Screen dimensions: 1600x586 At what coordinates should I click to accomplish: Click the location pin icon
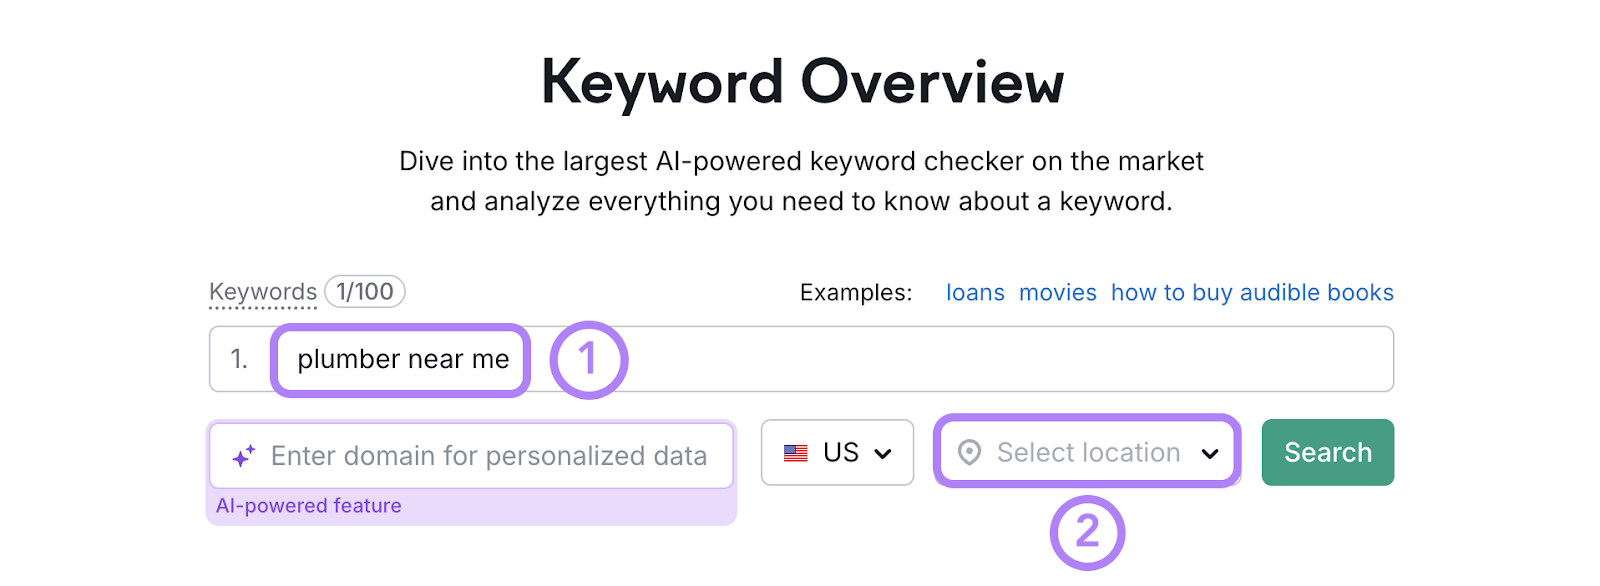tap(969, 452)
